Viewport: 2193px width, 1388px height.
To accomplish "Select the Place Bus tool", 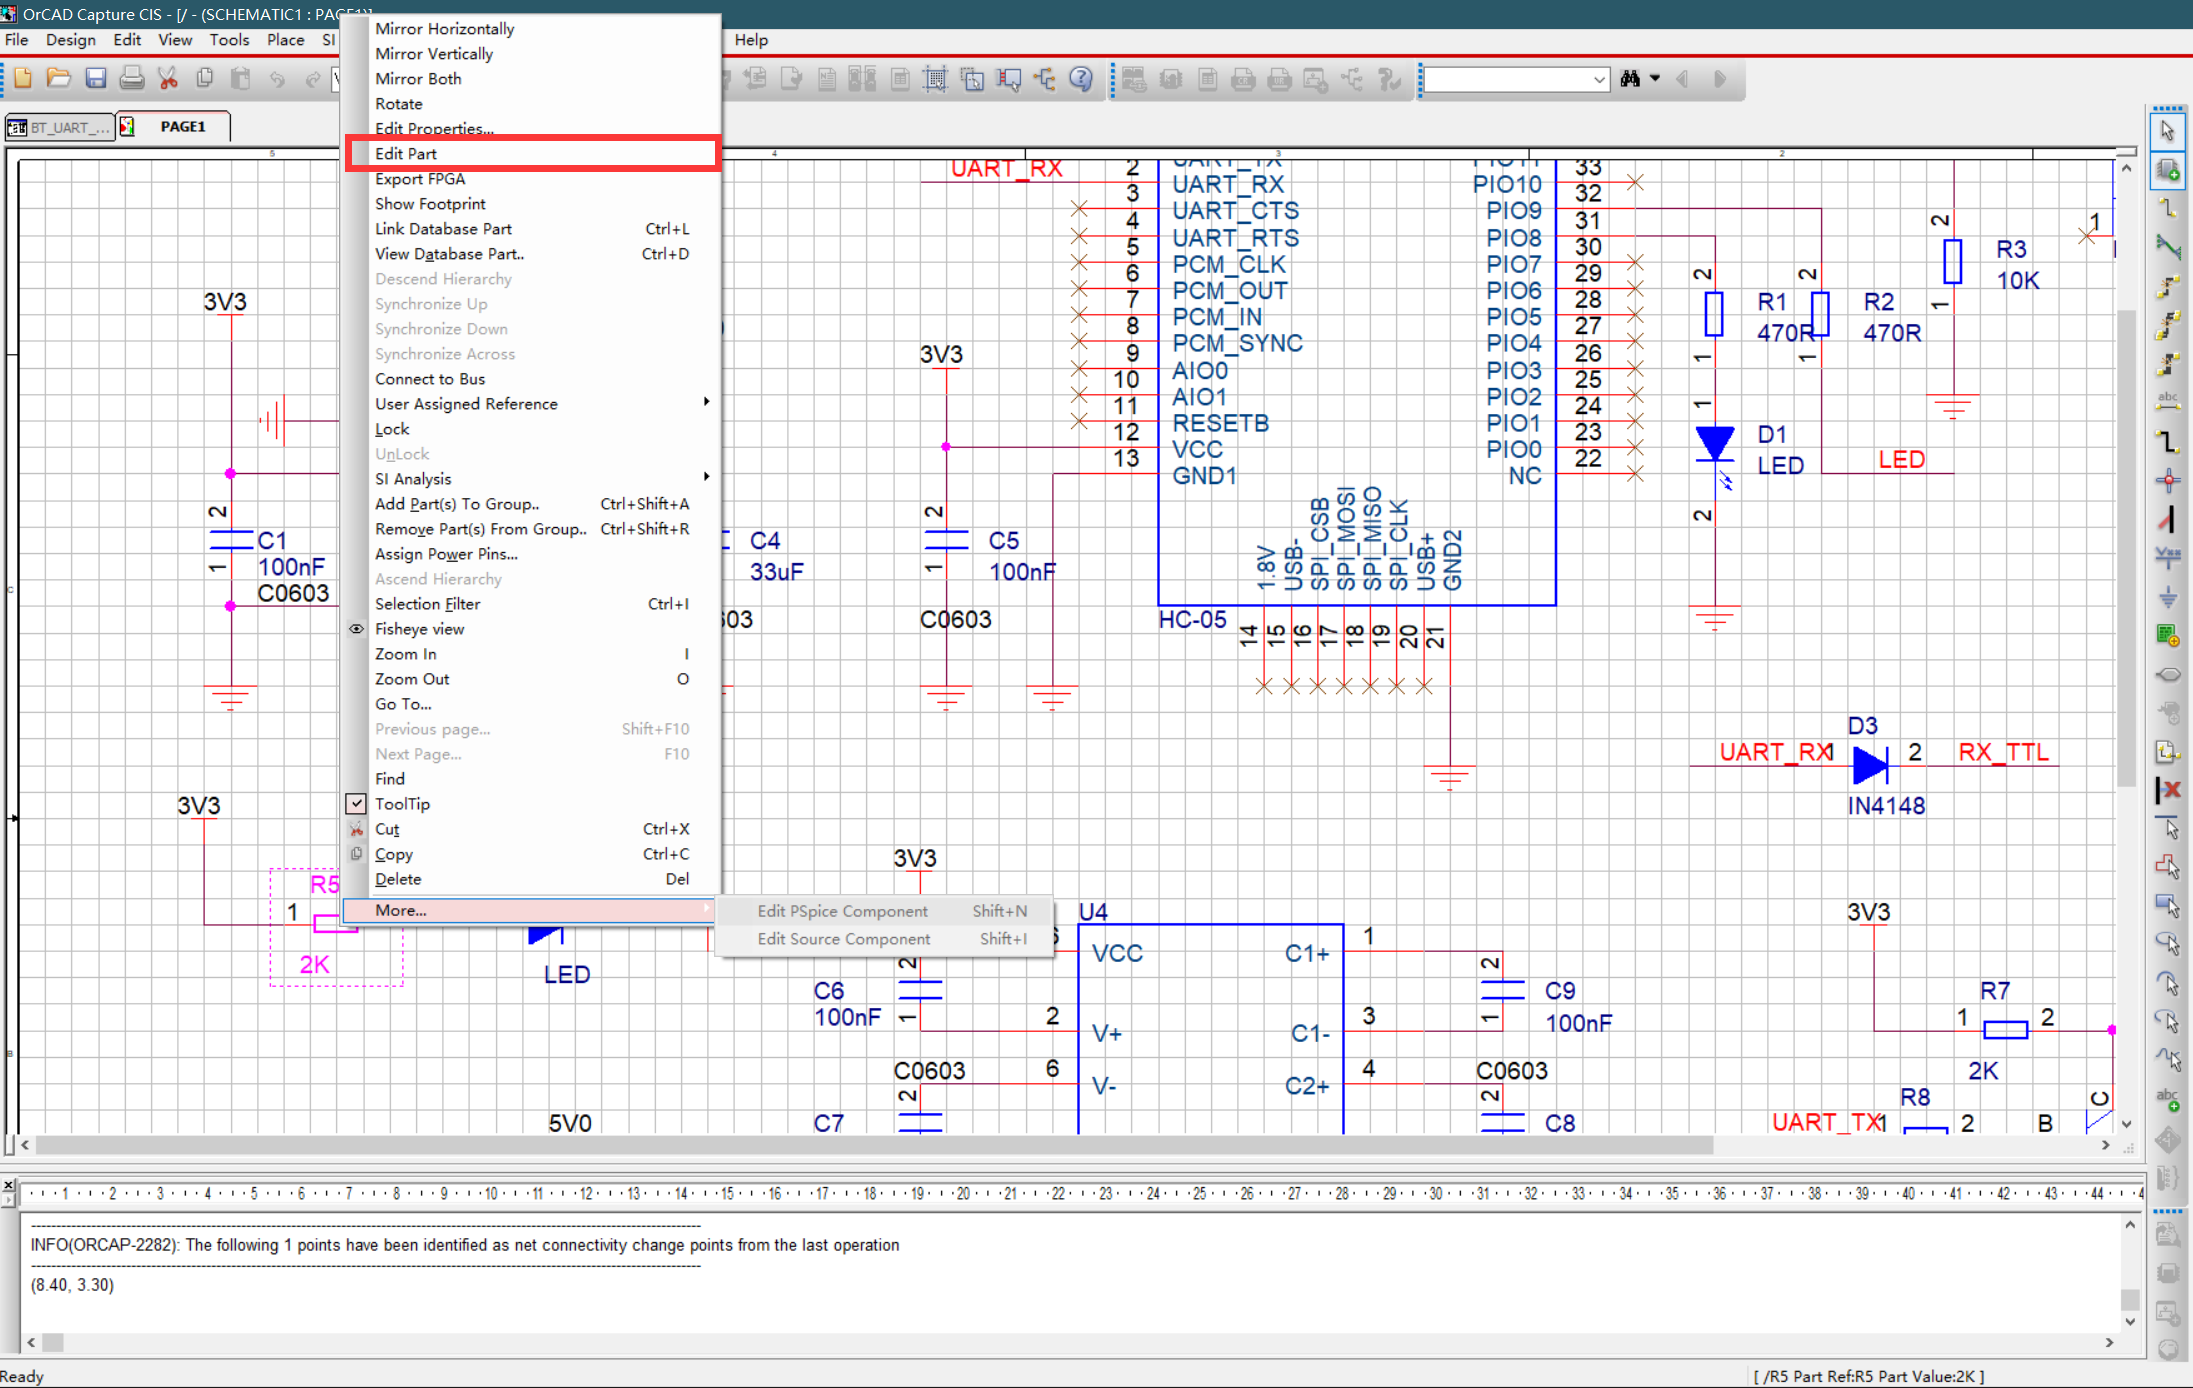I will [x=2167, y=441].
